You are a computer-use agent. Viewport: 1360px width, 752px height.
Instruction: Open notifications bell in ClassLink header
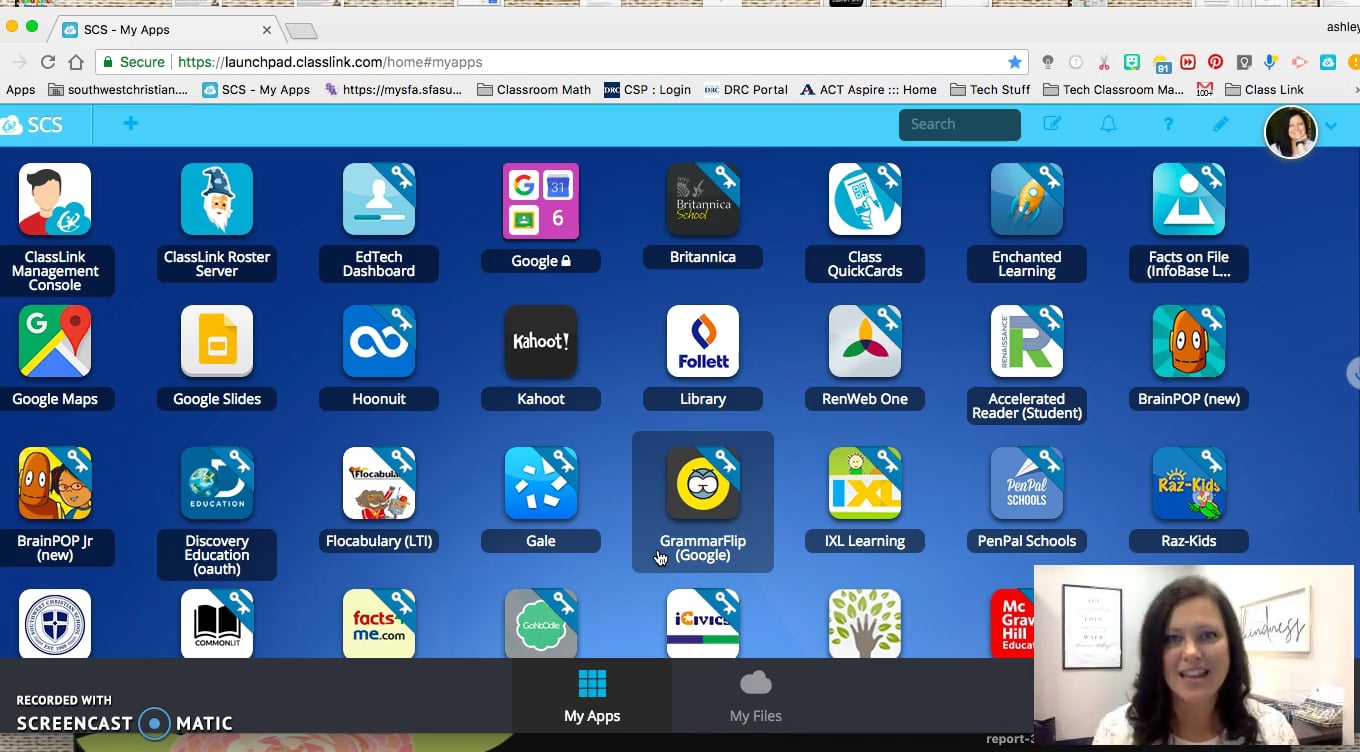click(1108, 124)
